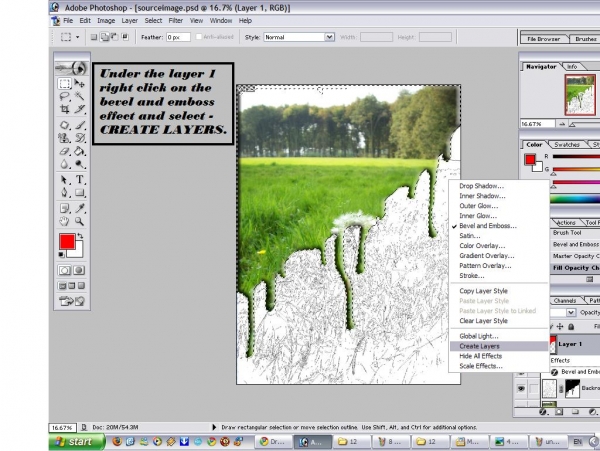The image size is (600, 451).
Task: Set Intersect with Selection mode
Action: point(125,37)
